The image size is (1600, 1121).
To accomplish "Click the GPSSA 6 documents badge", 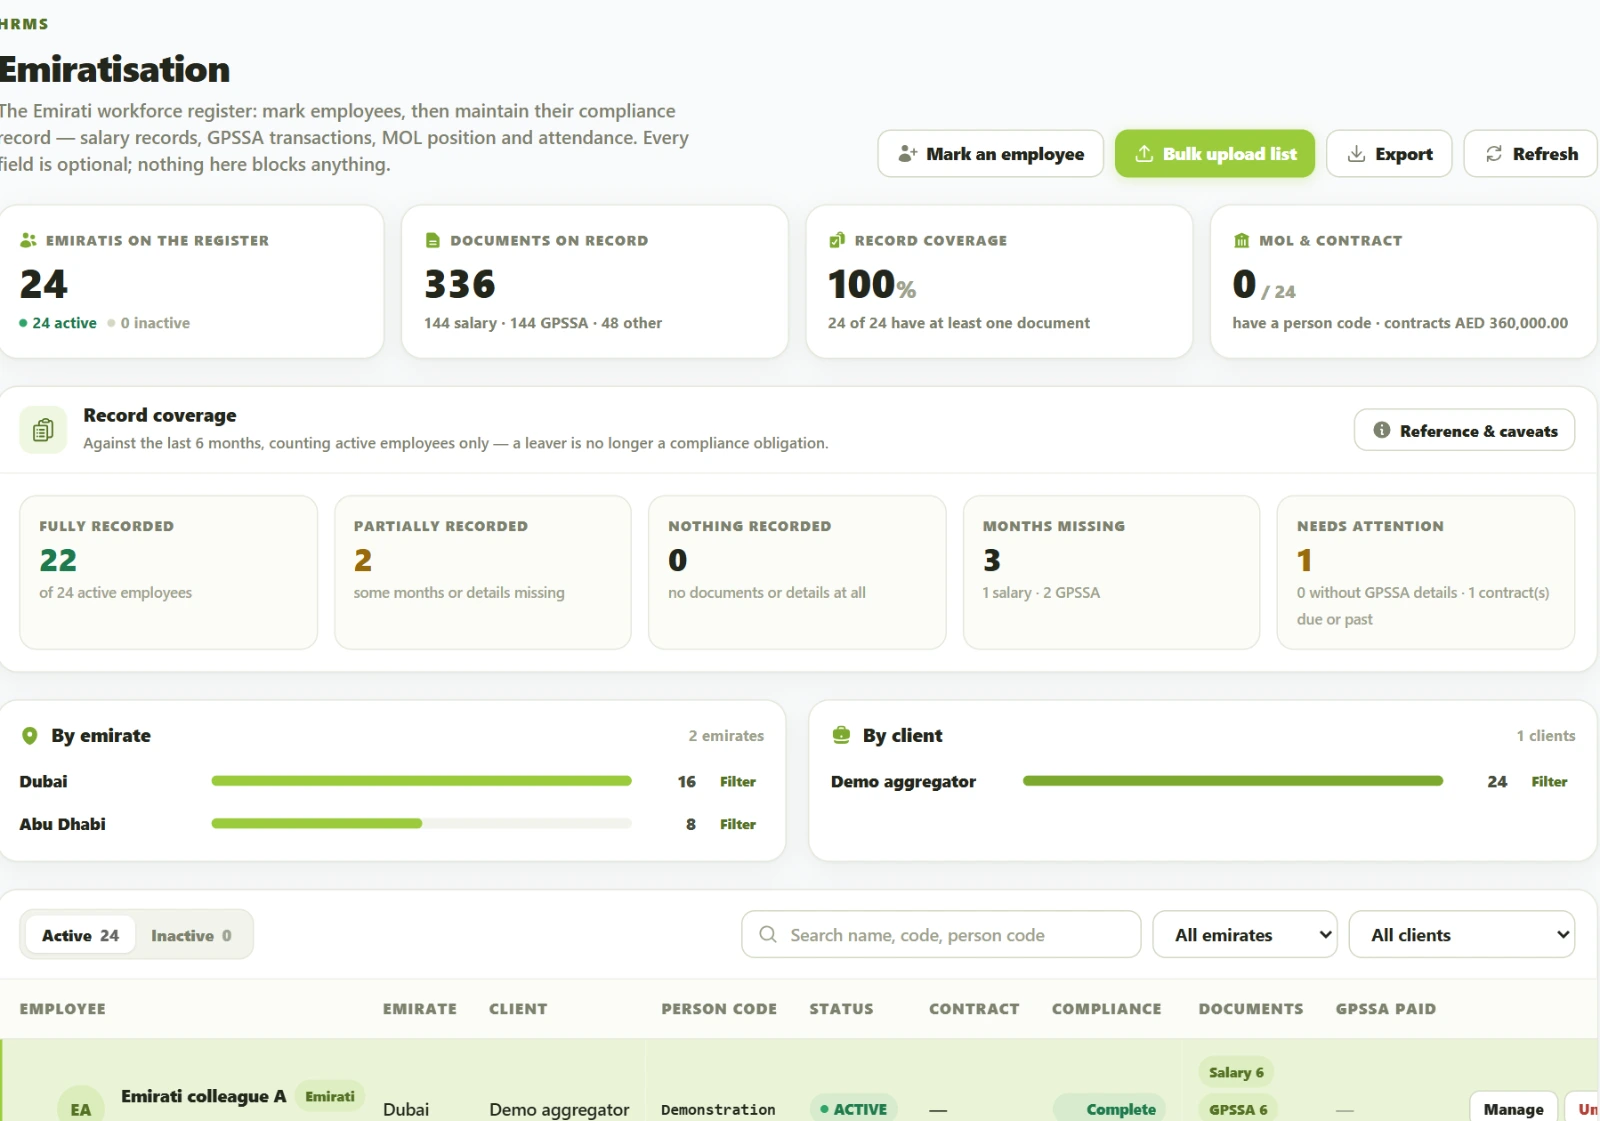I will 1238,1108.
